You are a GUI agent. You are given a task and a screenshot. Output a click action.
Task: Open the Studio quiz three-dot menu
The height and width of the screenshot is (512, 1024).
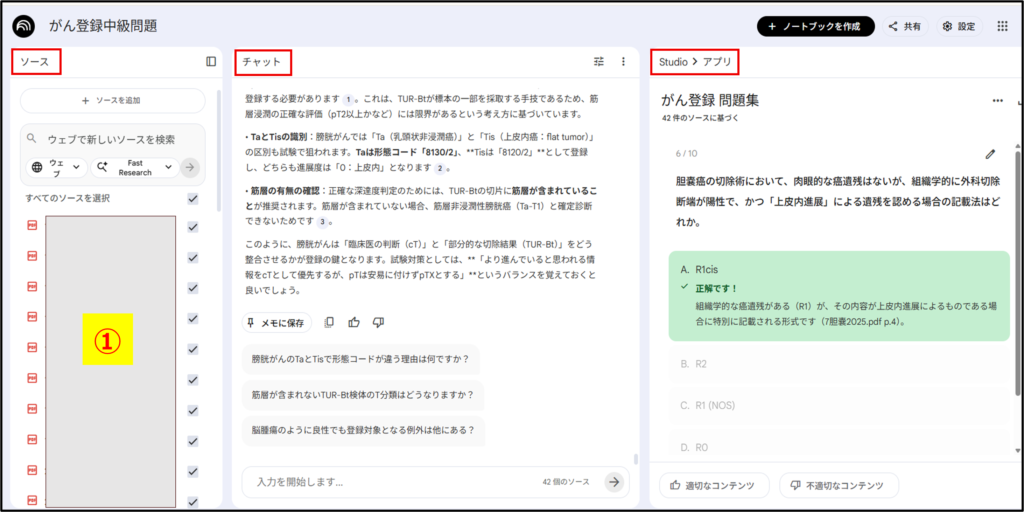[997, 101]
